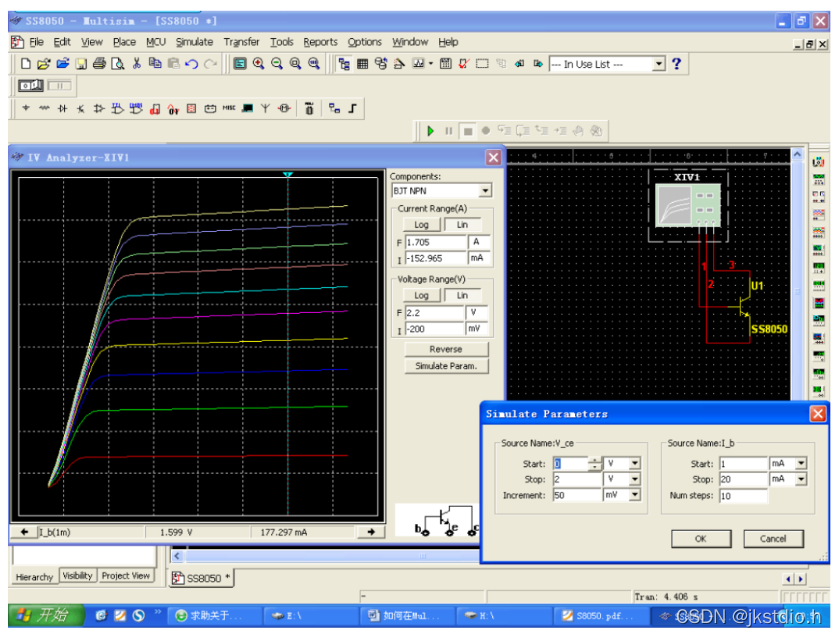Click the Print icon in toolbar
The image size is (837, 637).
tap(99, 64)
